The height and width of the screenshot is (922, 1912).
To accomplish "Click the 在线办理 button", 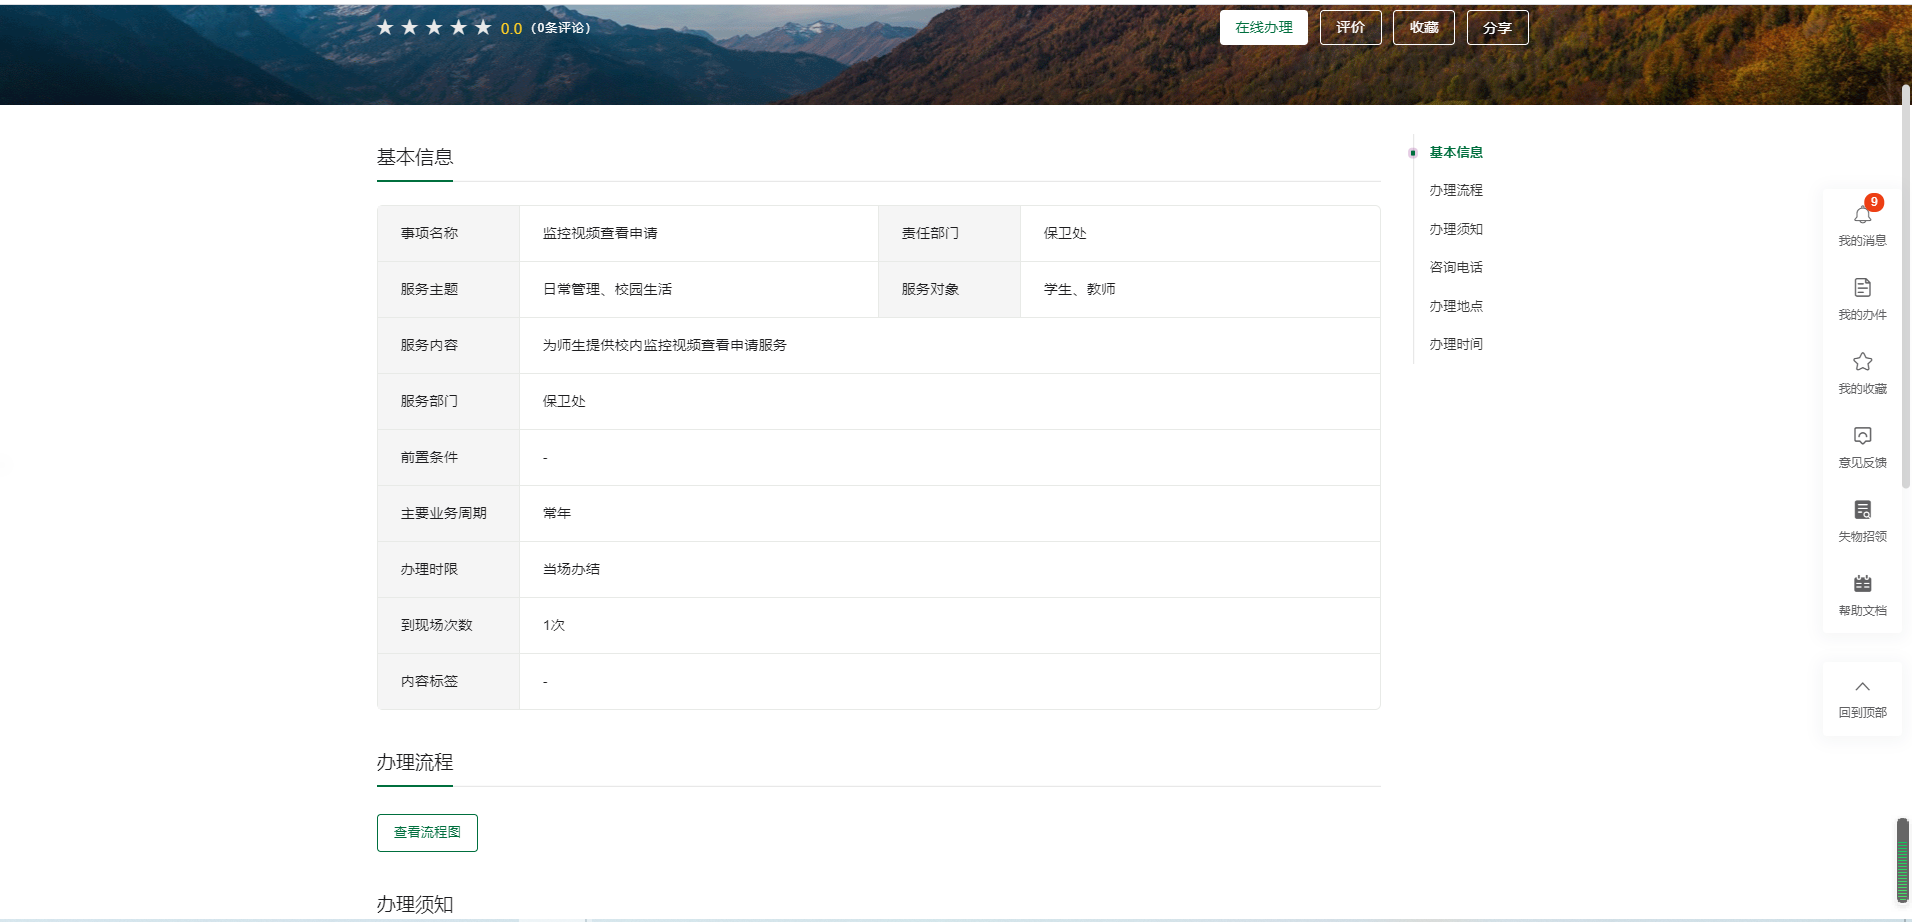I will pyautogui.click(x=1264, y=28).
